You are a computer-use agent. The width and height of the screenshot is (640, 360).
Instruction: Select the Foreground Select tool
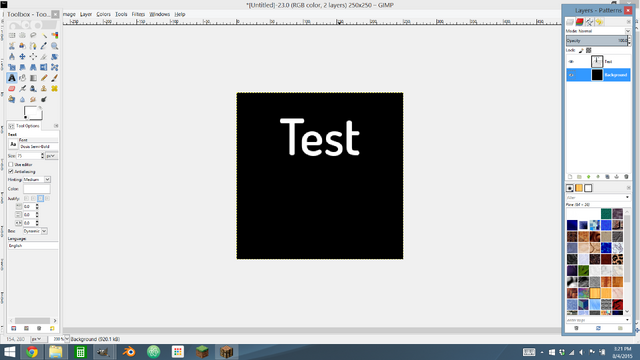pos(22,46)
